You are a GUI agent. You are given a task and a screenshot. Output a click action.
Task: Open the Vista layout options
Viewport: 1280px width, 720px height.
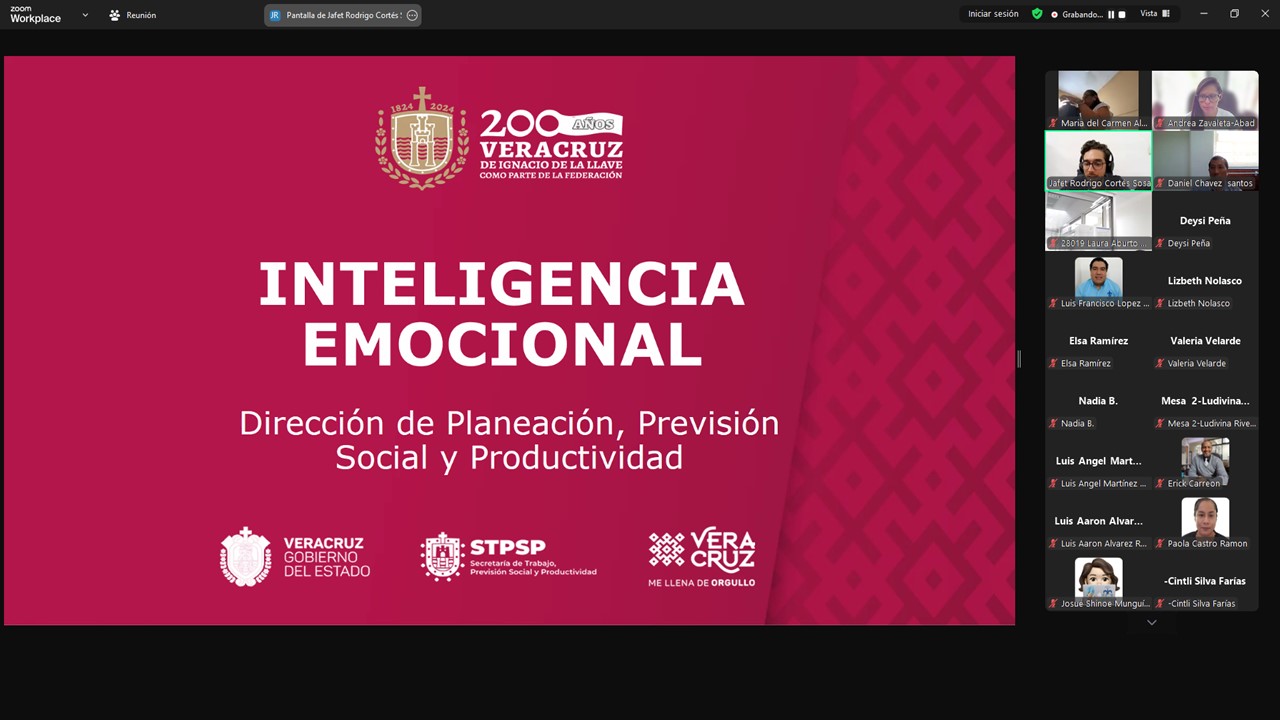1155,14
